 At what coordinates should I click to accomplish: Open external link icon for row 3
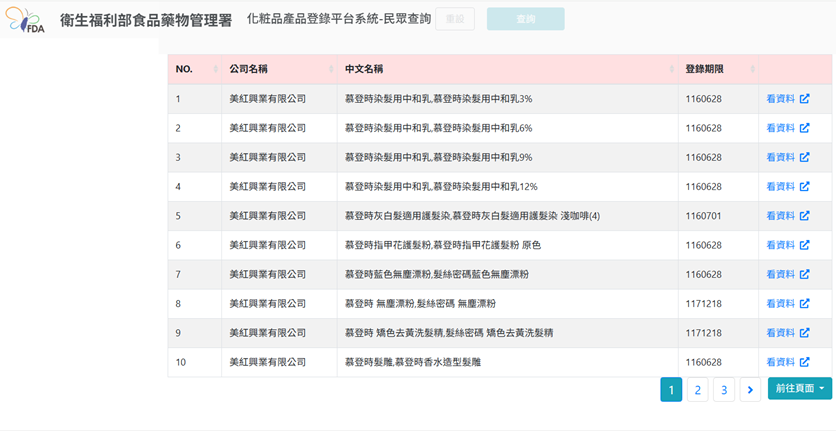pos(804,157)
